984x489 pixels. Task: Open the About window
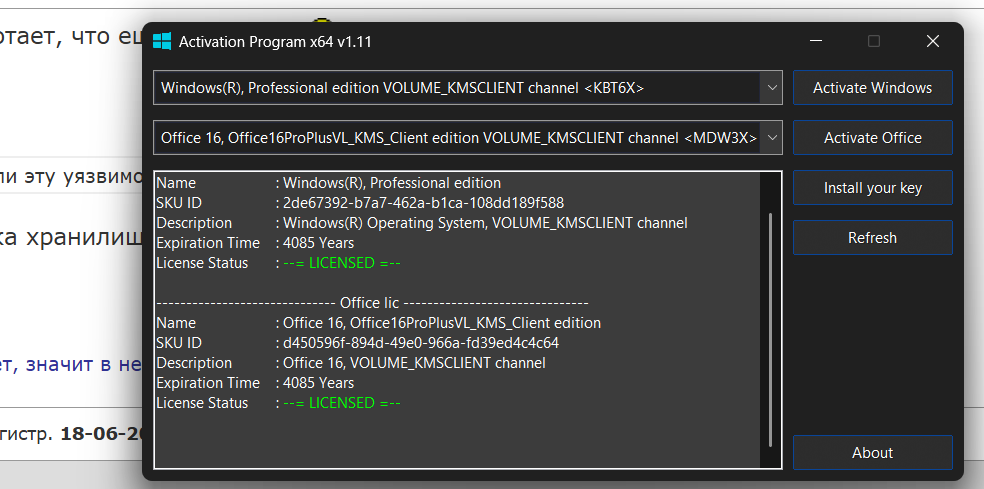click(872, 453)
